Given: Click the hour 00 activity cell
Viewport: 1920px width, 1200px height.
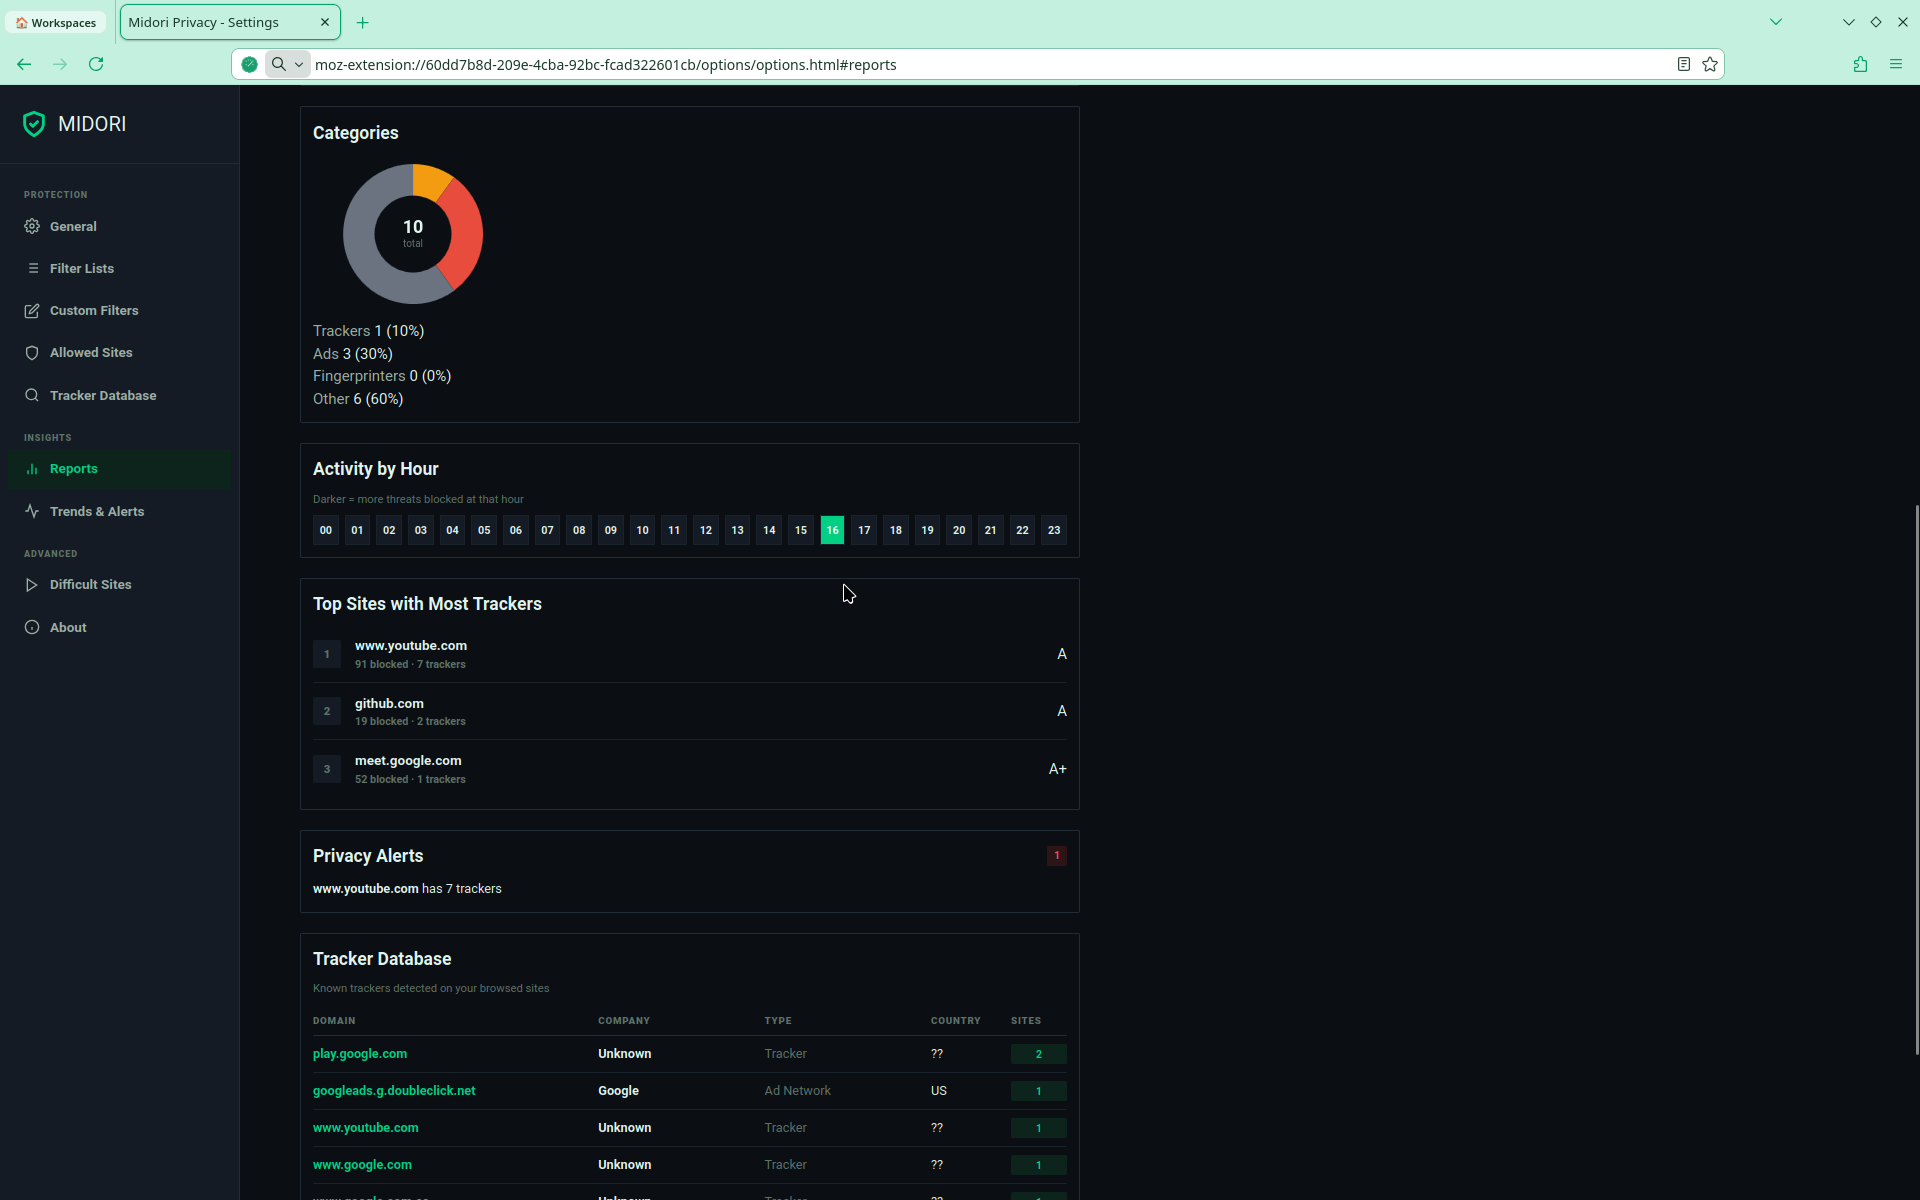Looking at the screenshot, I should tap(326, 530).
